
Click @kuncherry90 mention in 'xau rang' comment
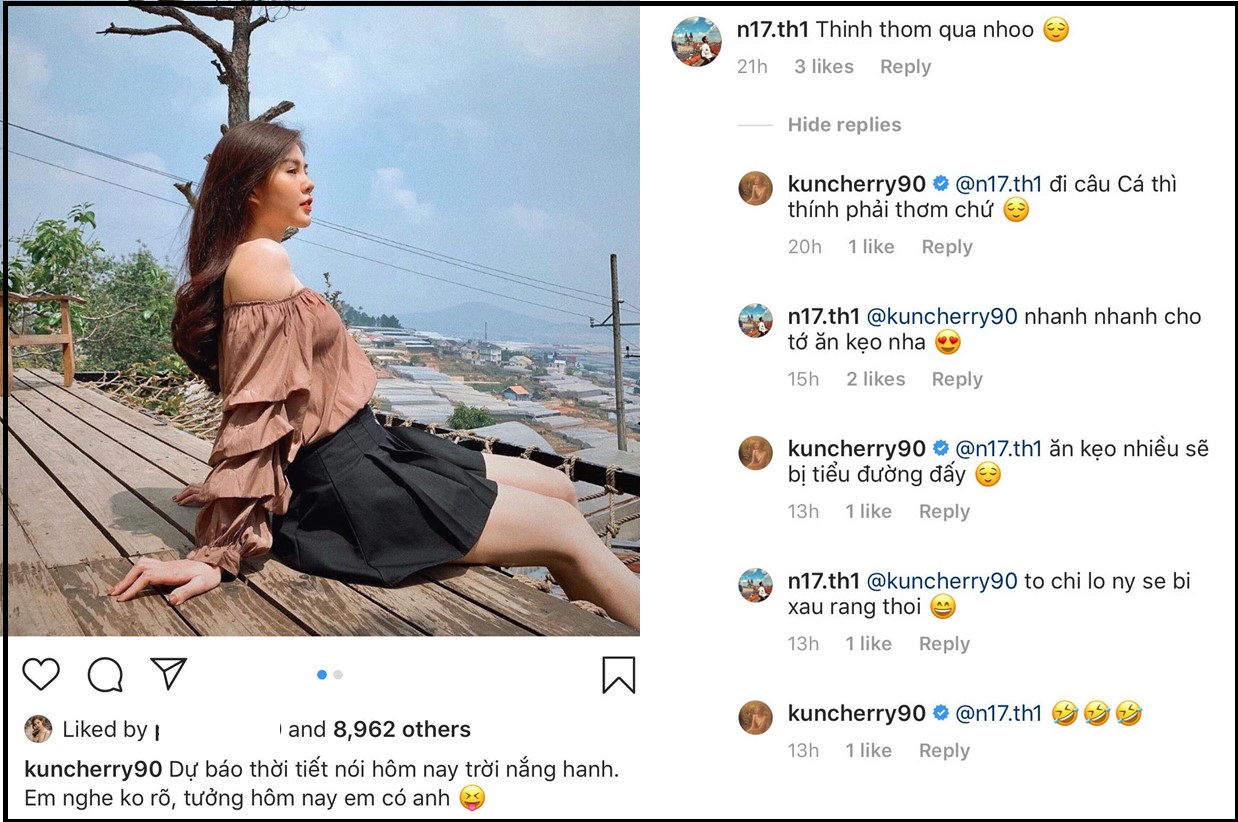click(941, 581)
